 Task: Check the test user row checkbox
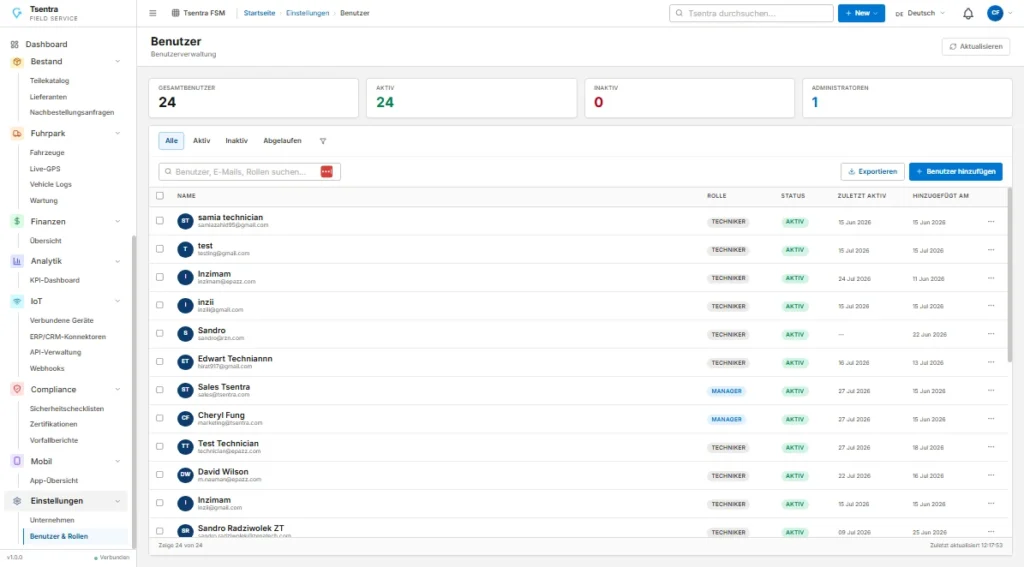(x=160, y=249)
